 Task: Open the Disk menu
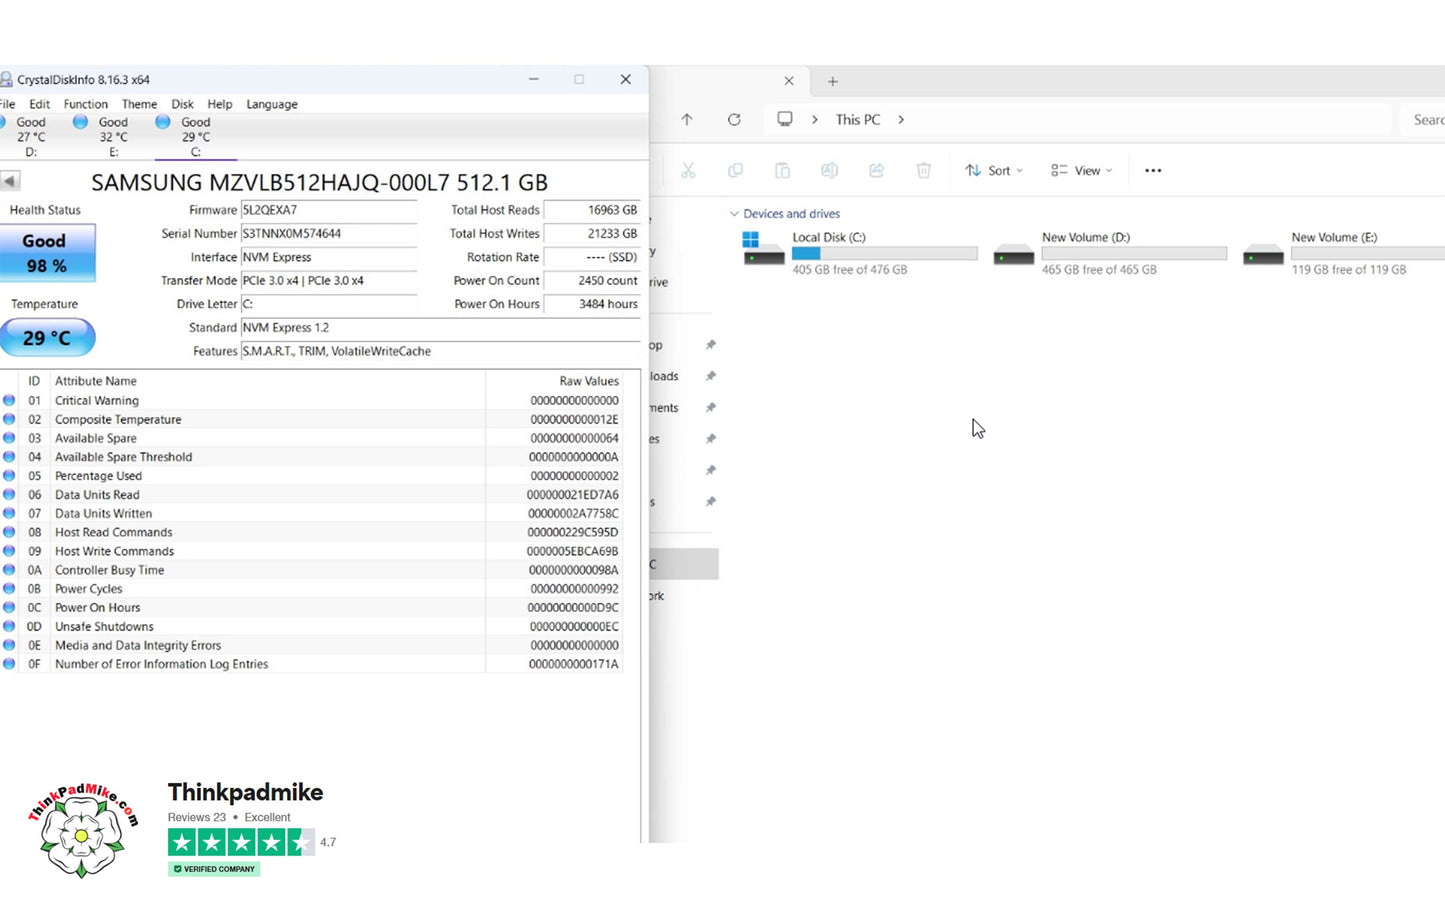coord(182,104)
